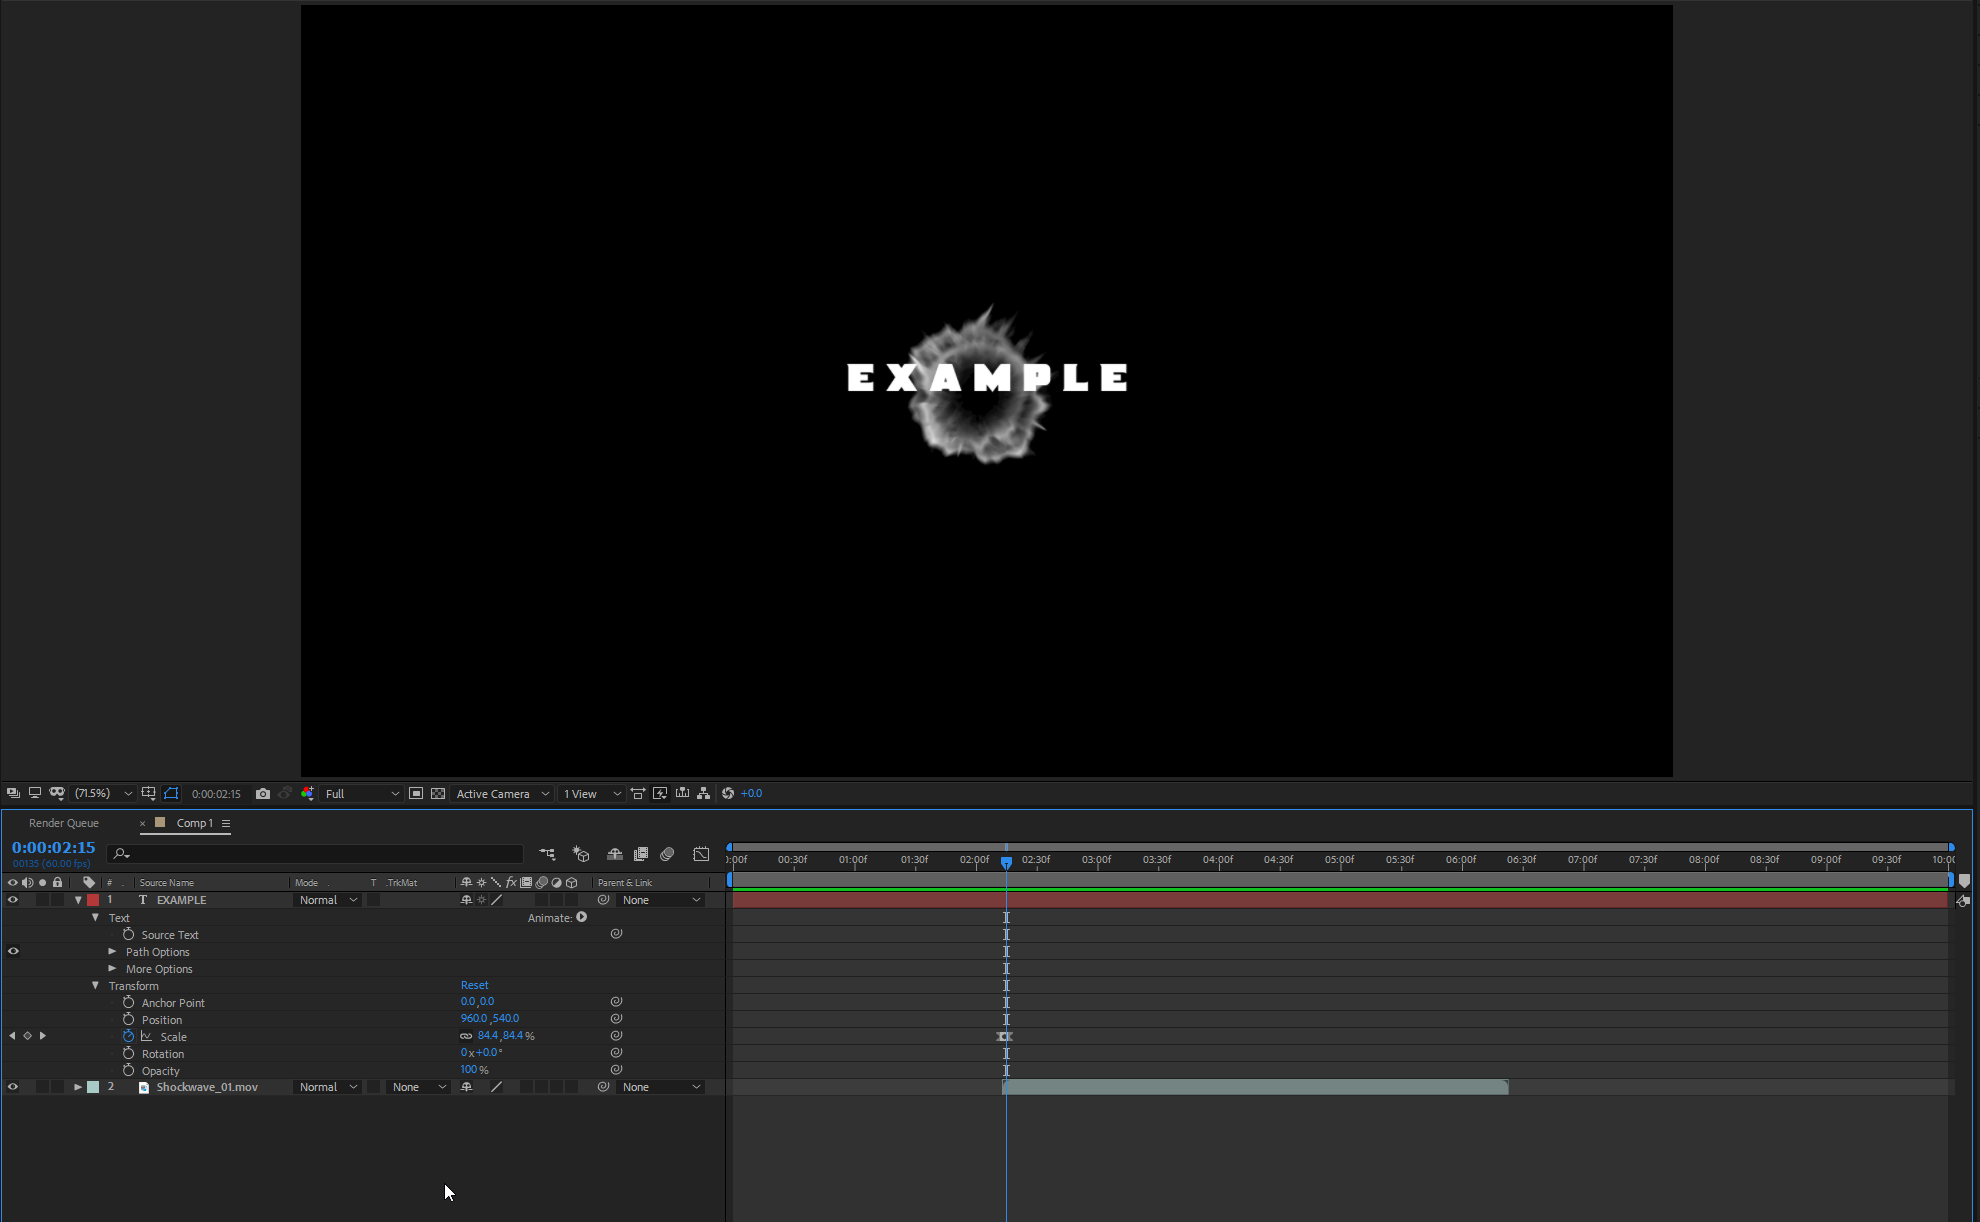Click the current time 0:00:02:15 display

(54, 848)
